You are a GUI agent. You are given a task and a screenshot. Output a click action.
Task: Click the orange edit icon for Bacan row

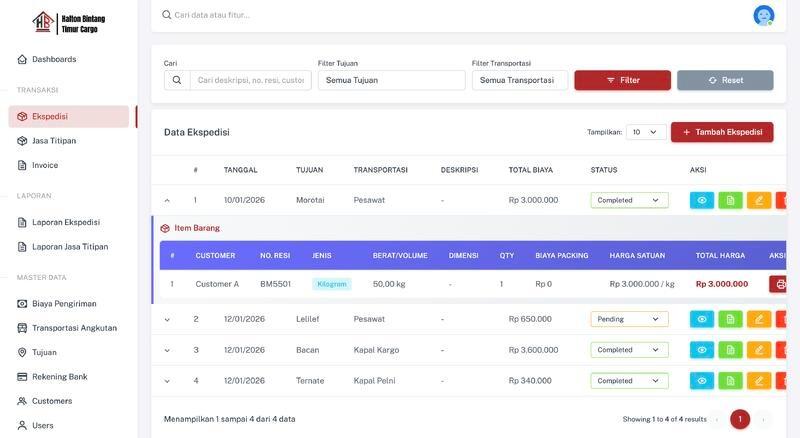[x=759, y=350]
